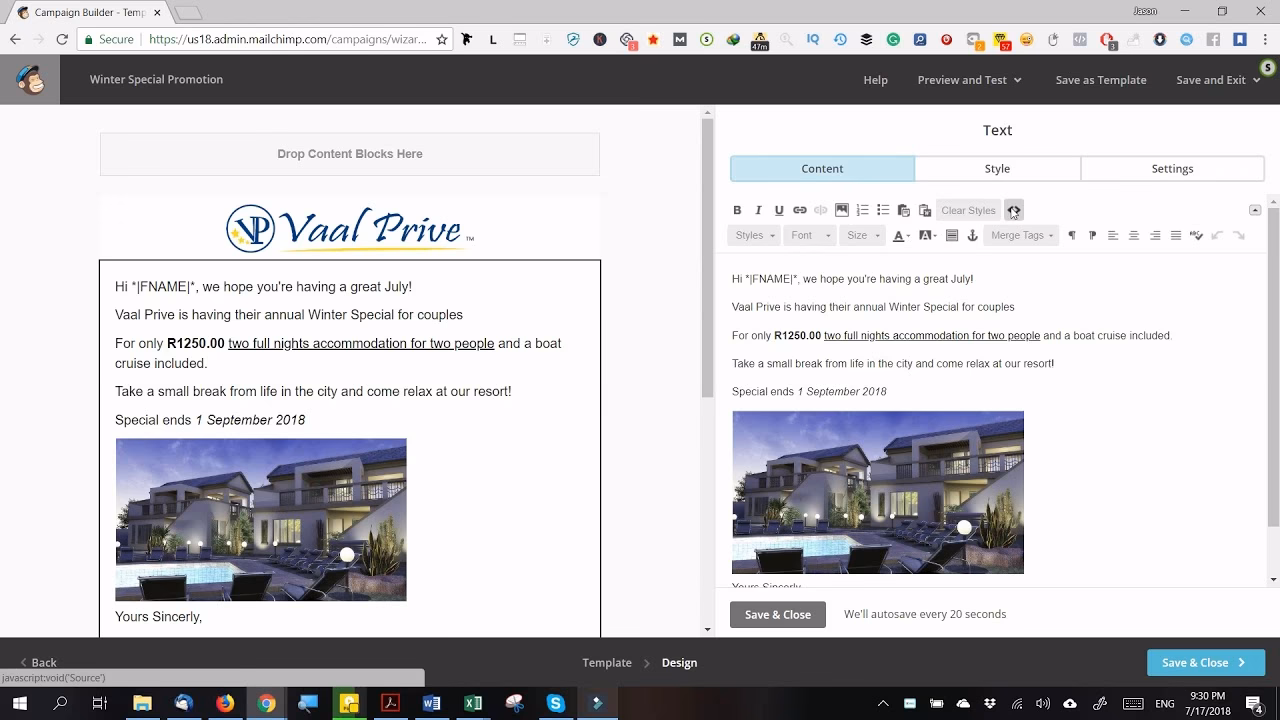Open Excel from the Windows taskbar

[x=472, y=703]
